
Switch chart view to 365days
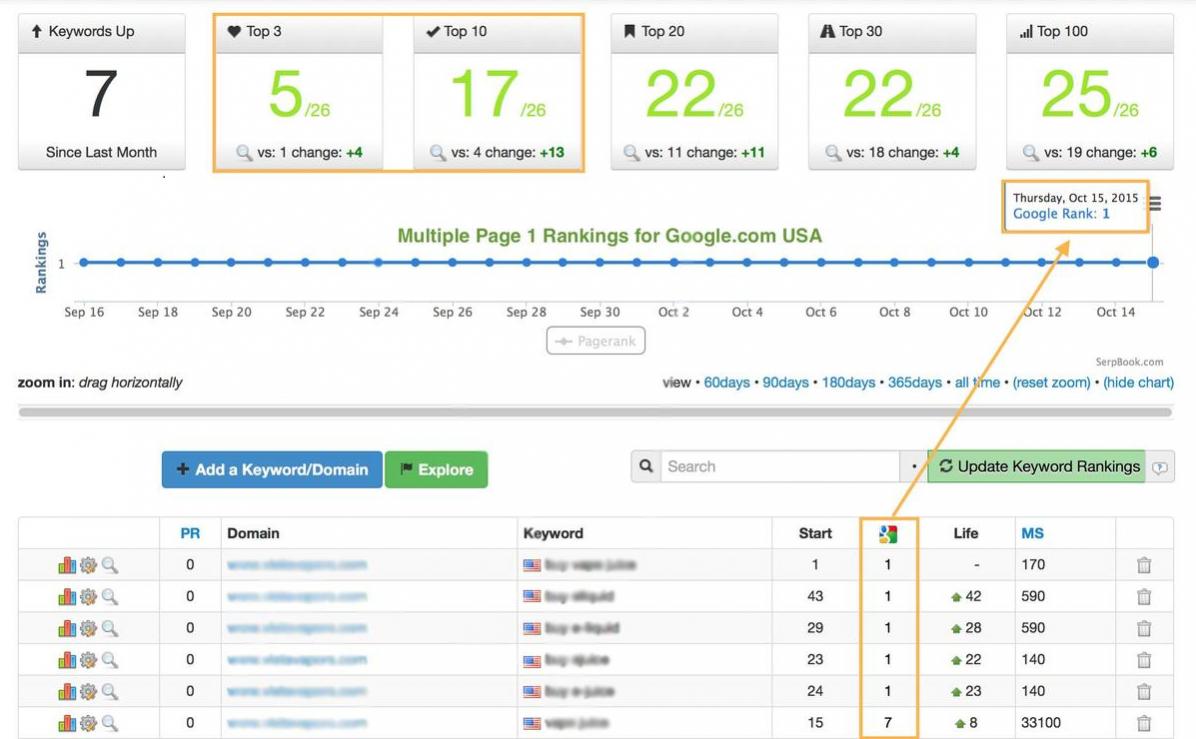point(915,383)
